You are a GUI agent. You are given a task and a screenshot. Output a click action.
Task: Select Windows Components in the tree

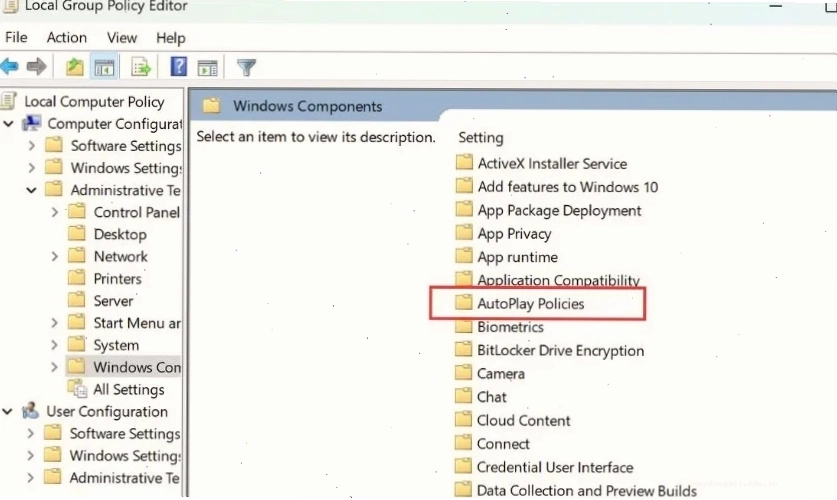[x=137, y=367]
